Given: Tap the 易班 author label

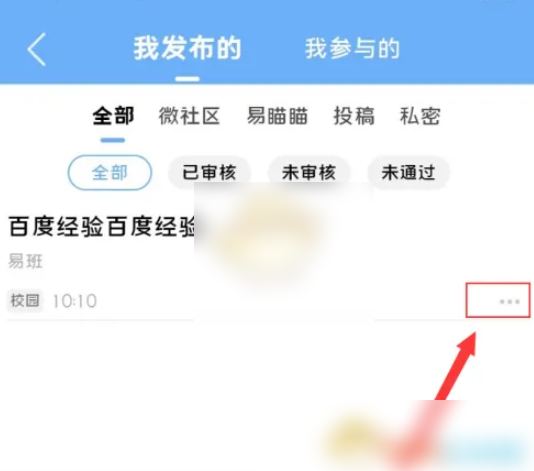Looking at the screenshot, I should [x=25, y=262].
